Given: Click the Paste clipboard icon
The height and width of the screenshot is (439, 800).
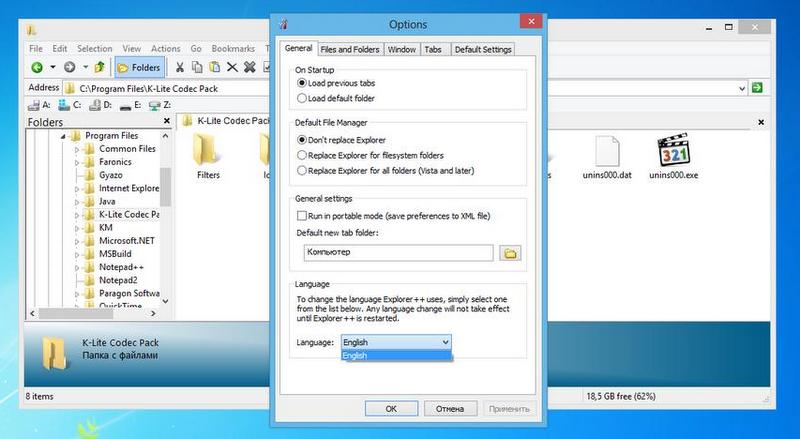Looking at the screenshot, I should (x=215, y=67).
